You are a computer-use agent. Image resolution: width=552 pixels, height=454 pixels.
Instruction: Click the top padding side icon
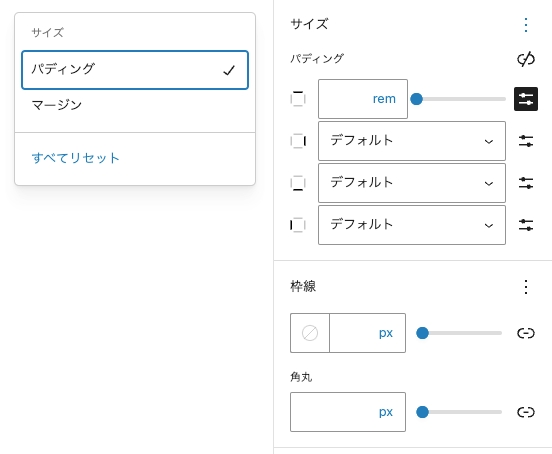pos(298,99)
